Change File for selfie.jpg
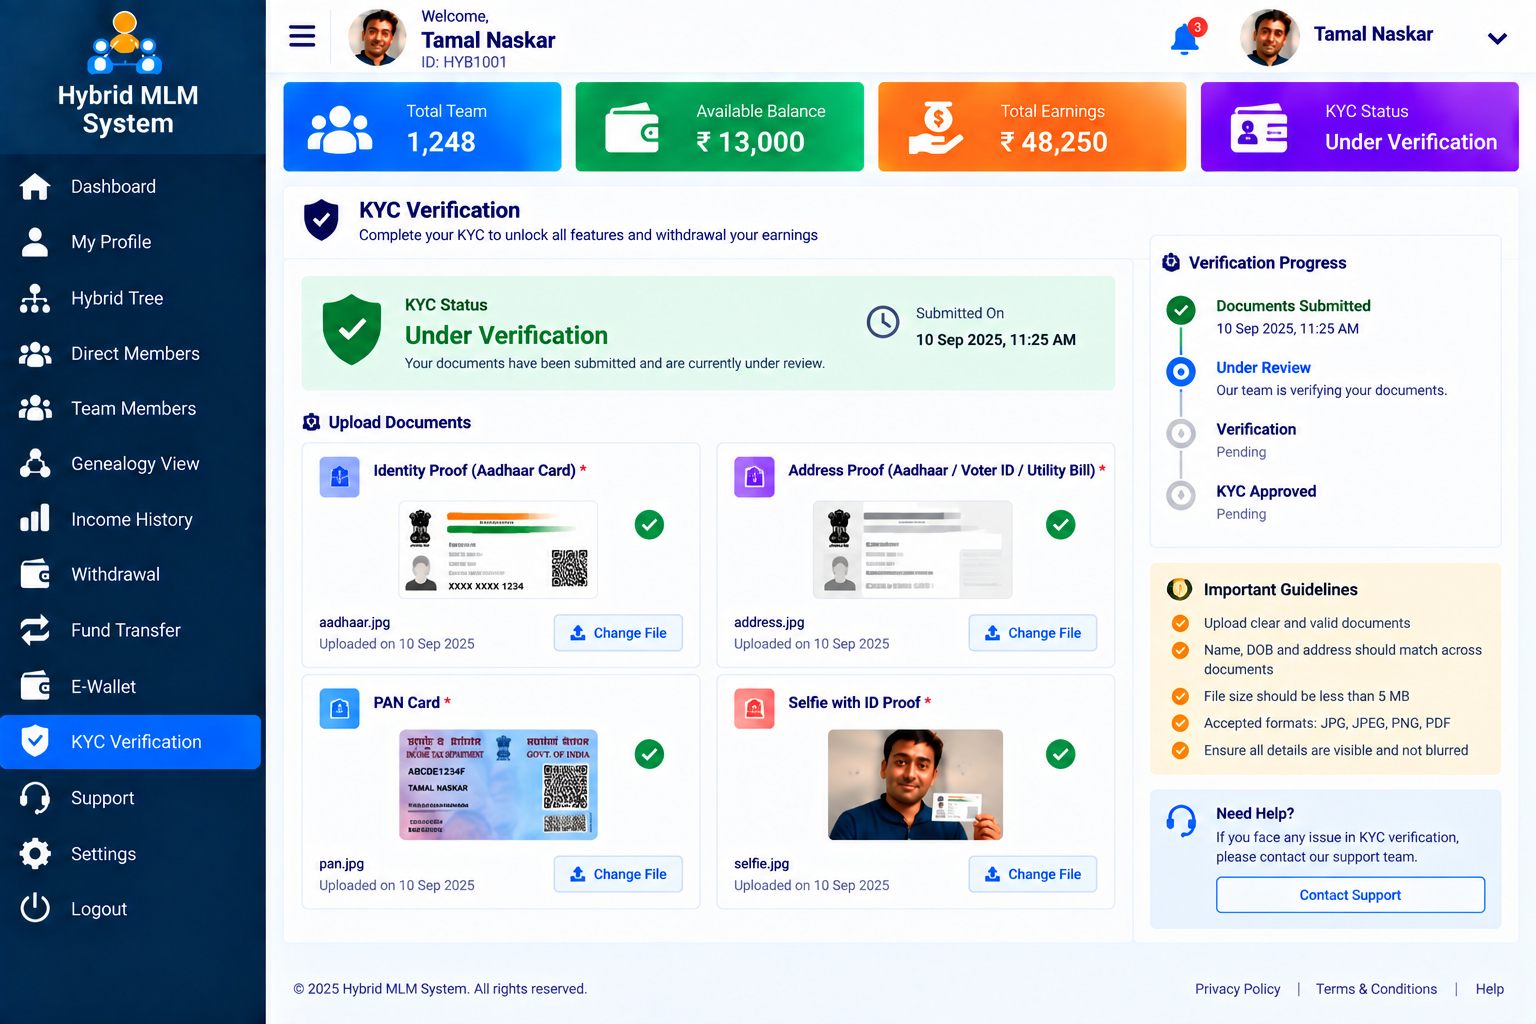 point(1033,874)
